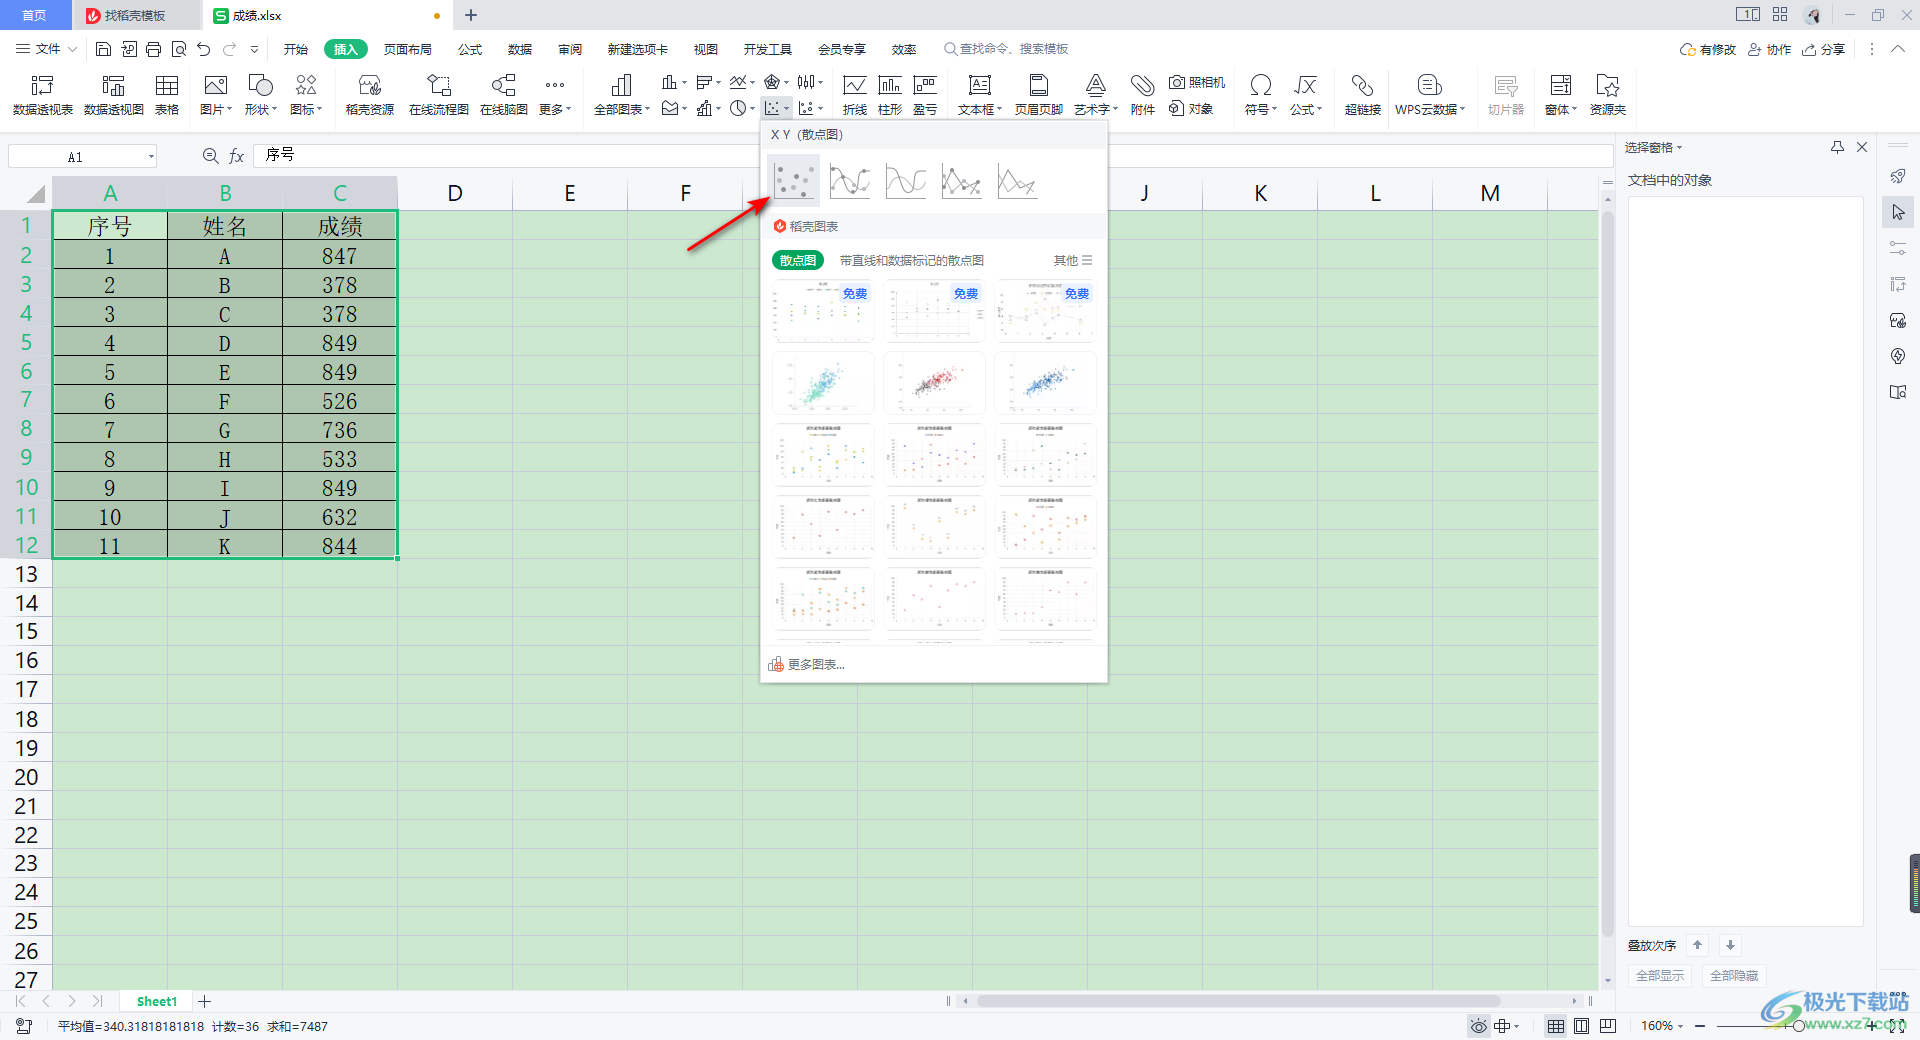Switch to page layout view in status bar
This screenshot has height=1040, width=1920.
coord(1581,1026)
